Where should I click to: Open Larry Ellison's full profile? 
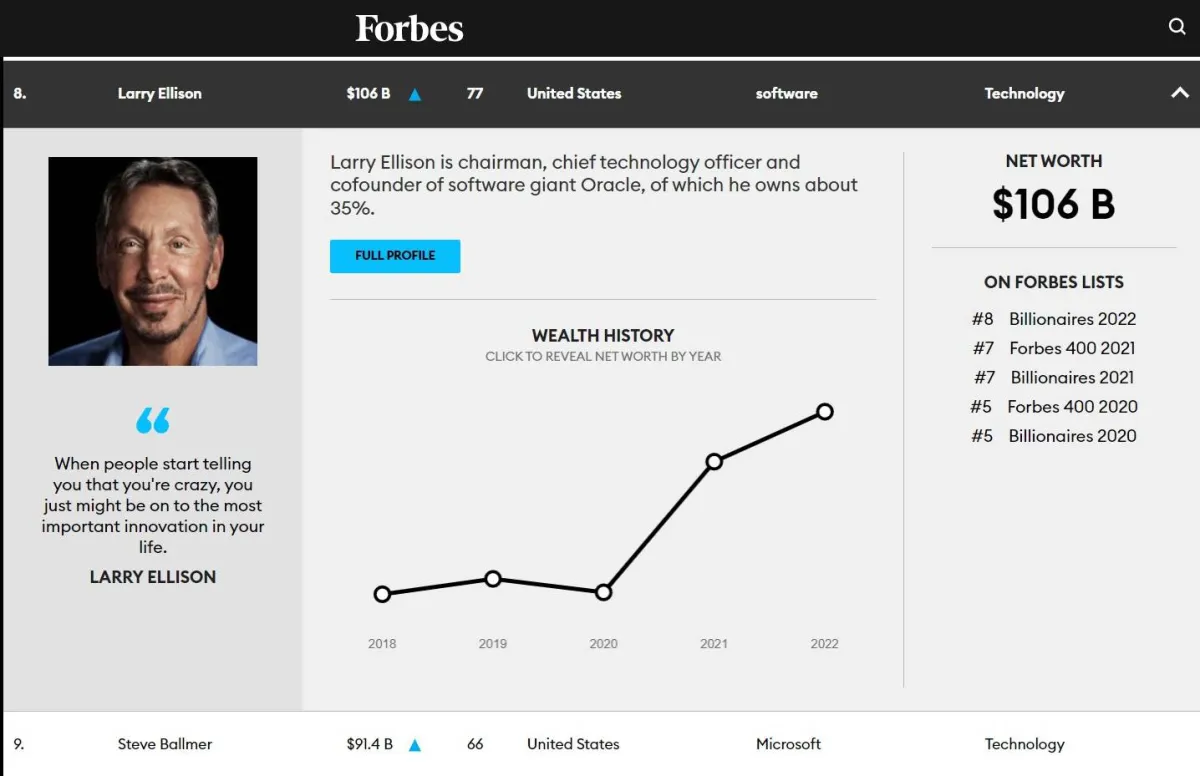[x=395, y=256]
